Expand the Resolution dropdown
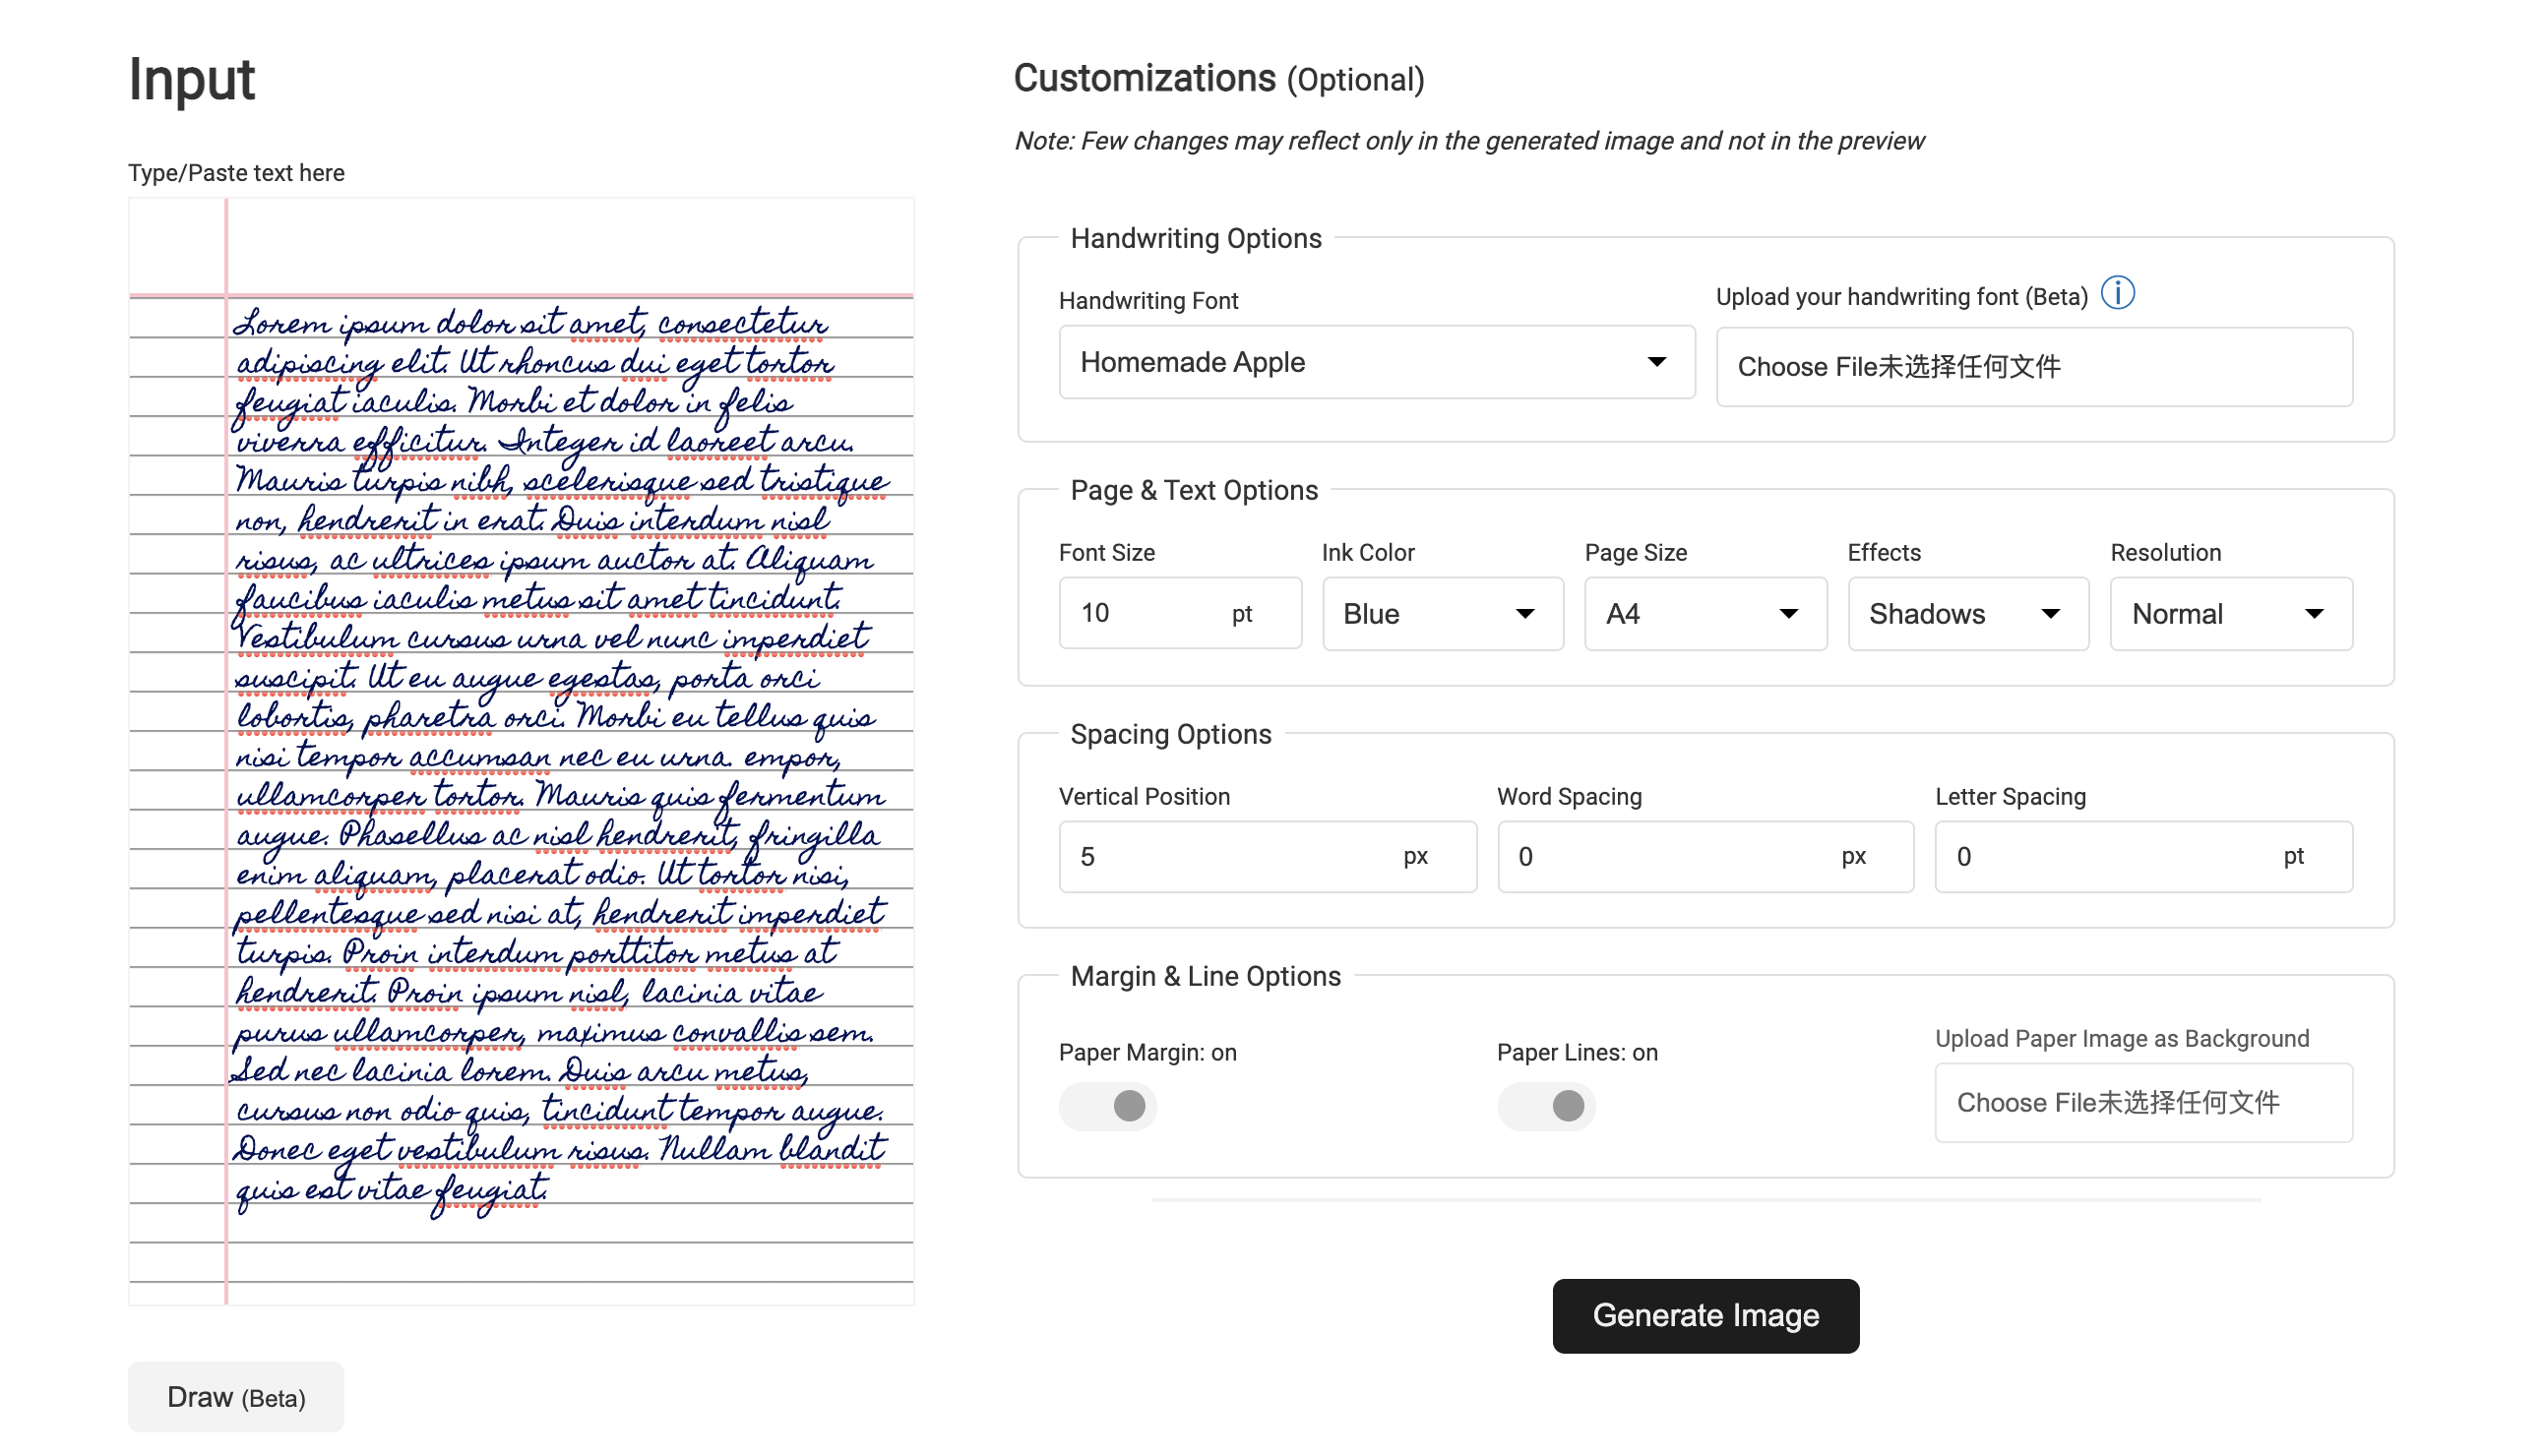Viewport: 2541px width, 1456px height. pyautogui.click(x=2229, y=614)
